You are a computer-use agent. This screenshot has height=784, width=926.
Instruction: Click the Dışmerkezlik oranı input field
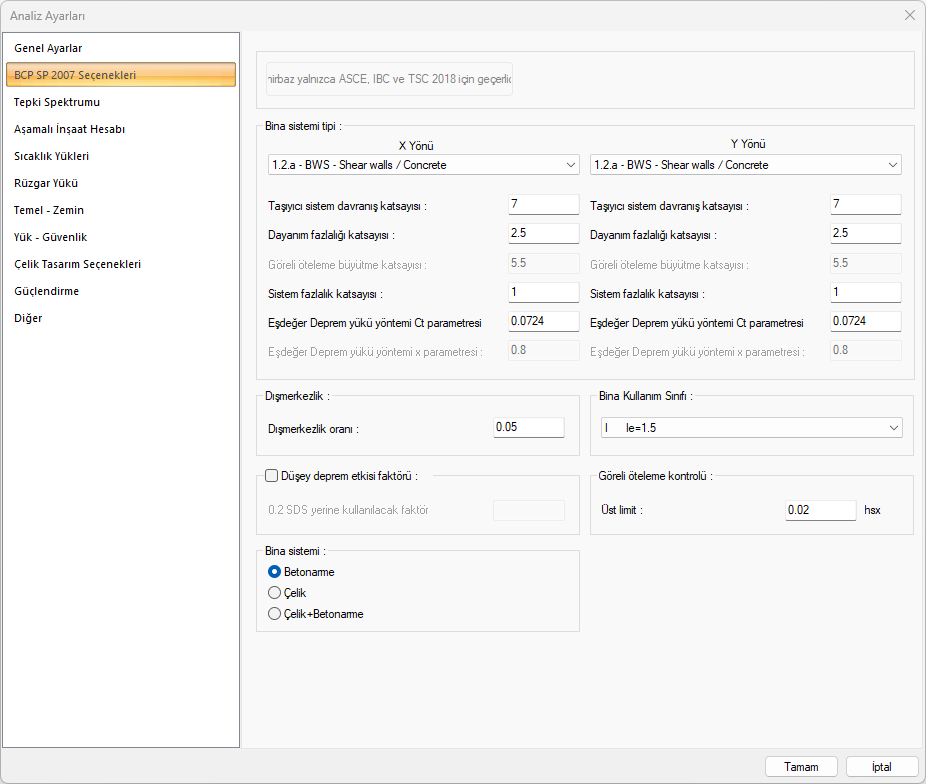[529, 428]
